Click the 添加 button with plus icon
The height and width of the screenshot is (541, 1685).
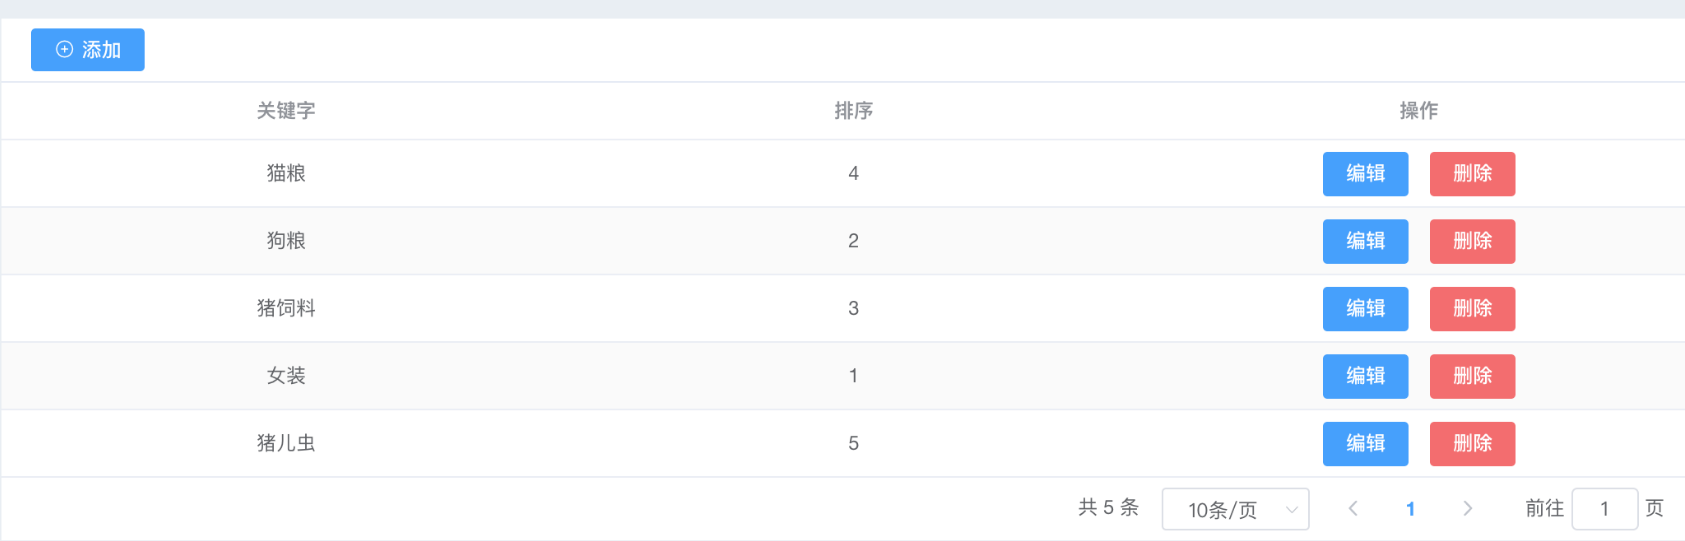point(88,50)
